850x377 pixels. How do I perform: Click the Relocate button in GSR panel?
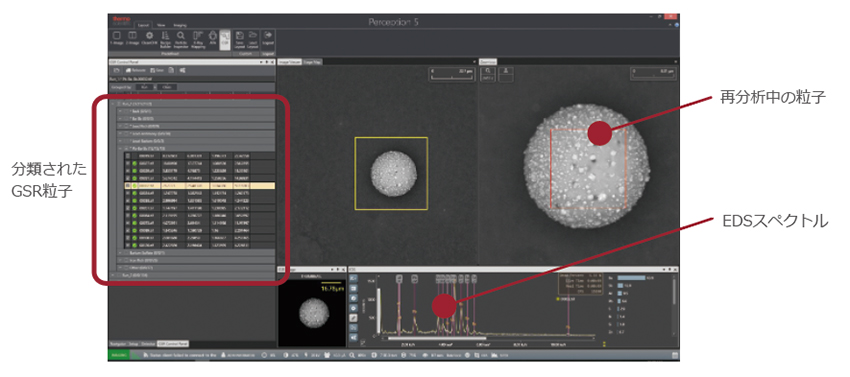point(136,71)
